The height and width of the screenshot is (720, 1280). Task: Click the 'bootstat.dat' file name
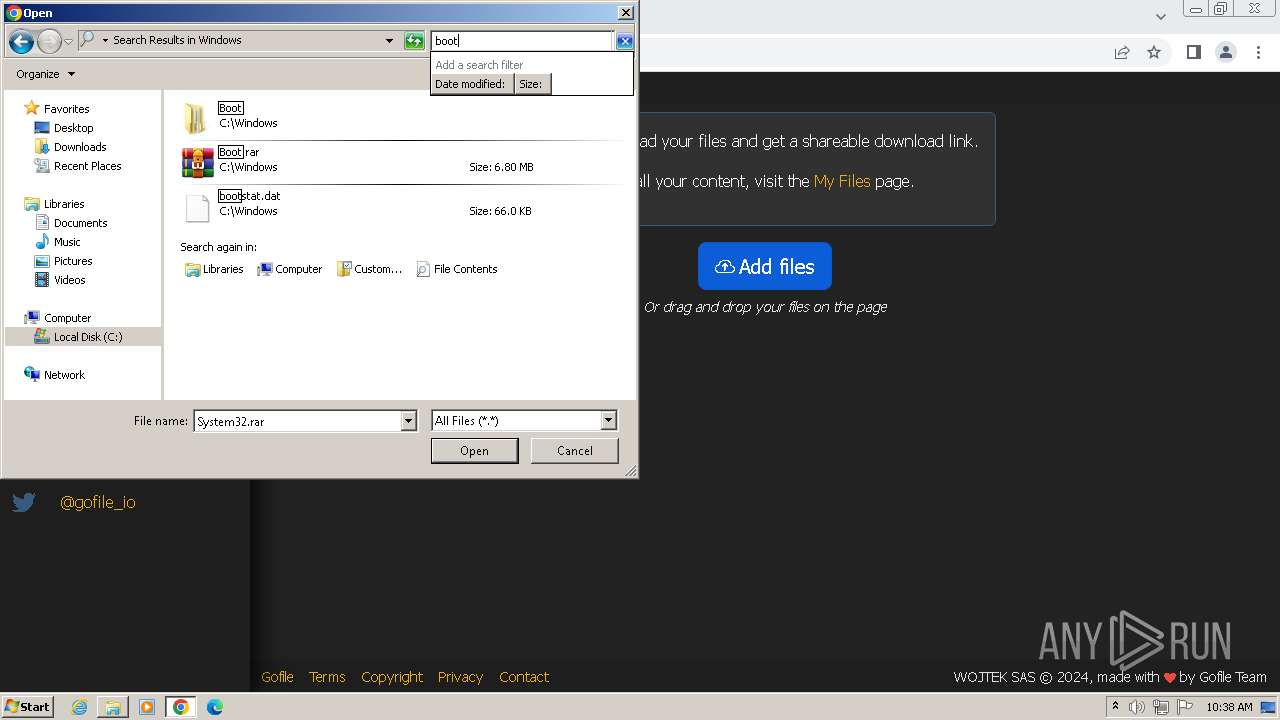click(249, 196)
